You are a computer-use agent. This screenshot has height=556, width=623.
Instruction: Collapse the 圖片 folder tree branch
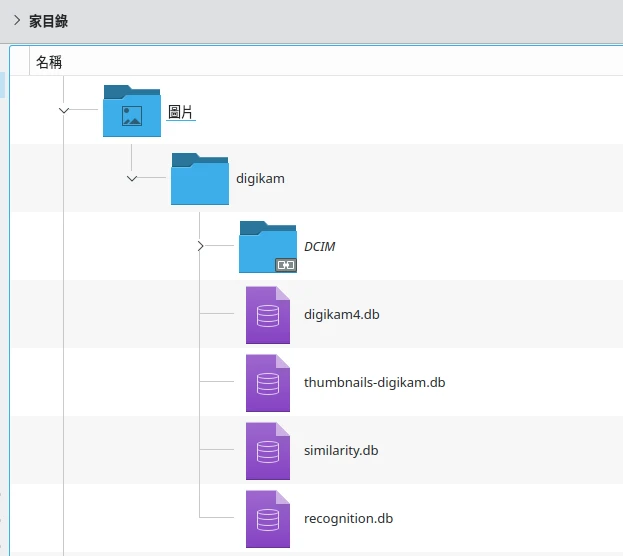click(x=64, y=110)
